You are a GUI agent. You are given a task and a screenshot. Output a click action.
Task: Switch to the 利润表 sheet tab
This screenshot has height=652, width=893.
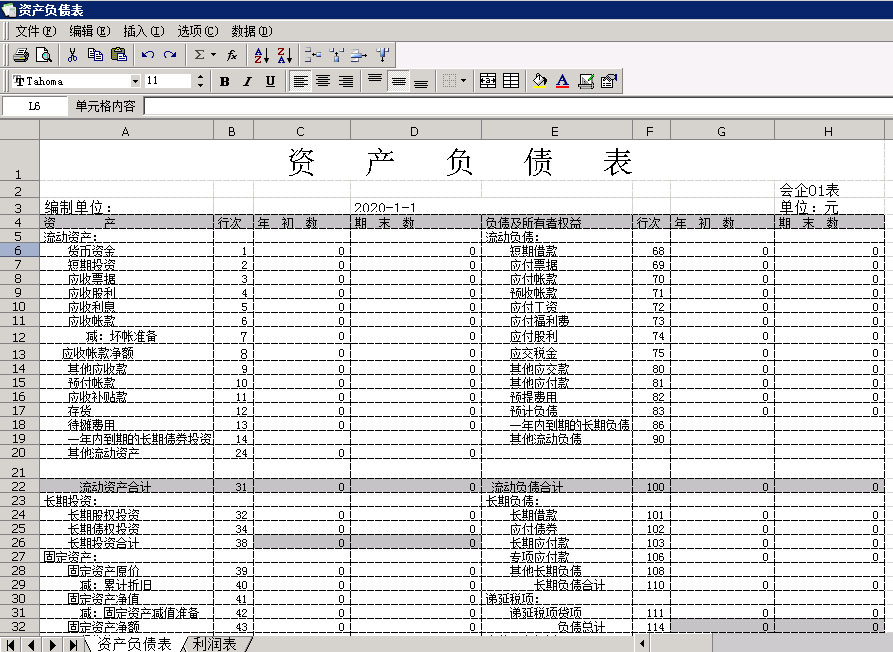click(215, 644)
